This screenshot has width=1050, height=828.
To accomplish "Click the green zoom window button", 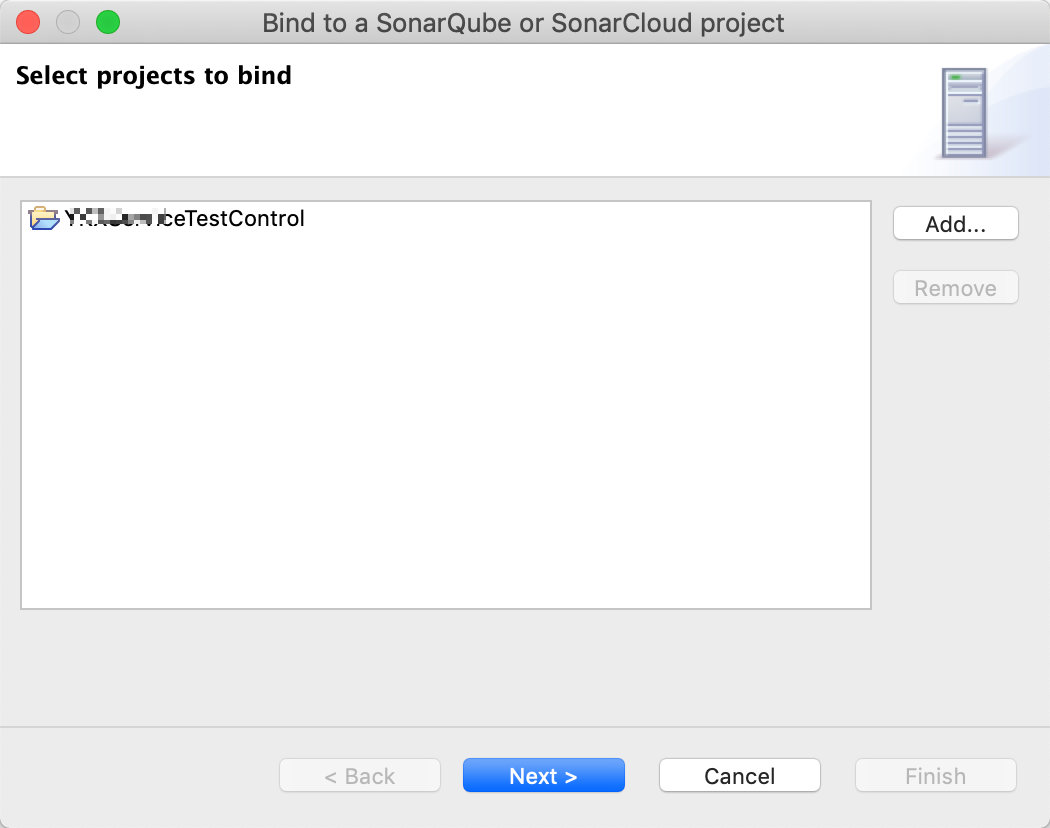I will pyautogui.click(x=107, y=22).
